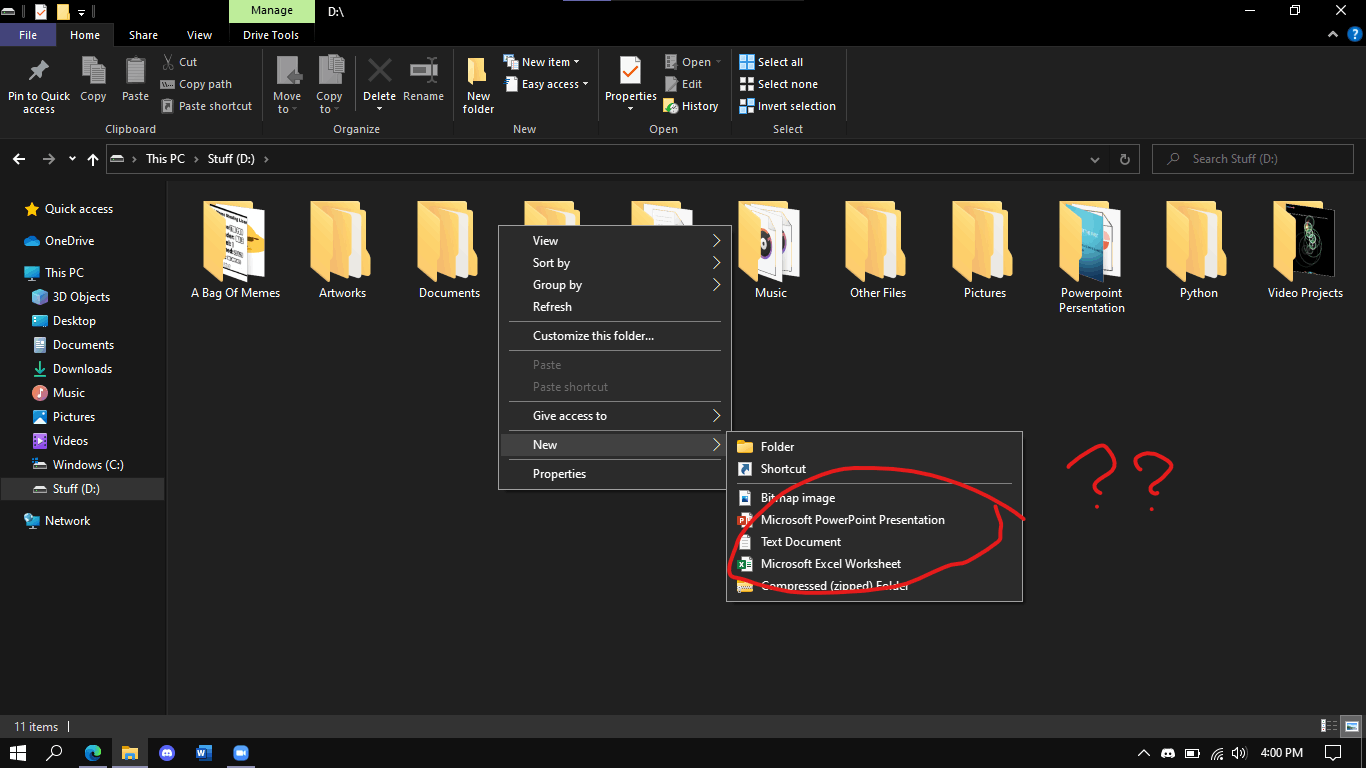
Task: Select Quick access in sidebar
Action: [x=79, y=209]
